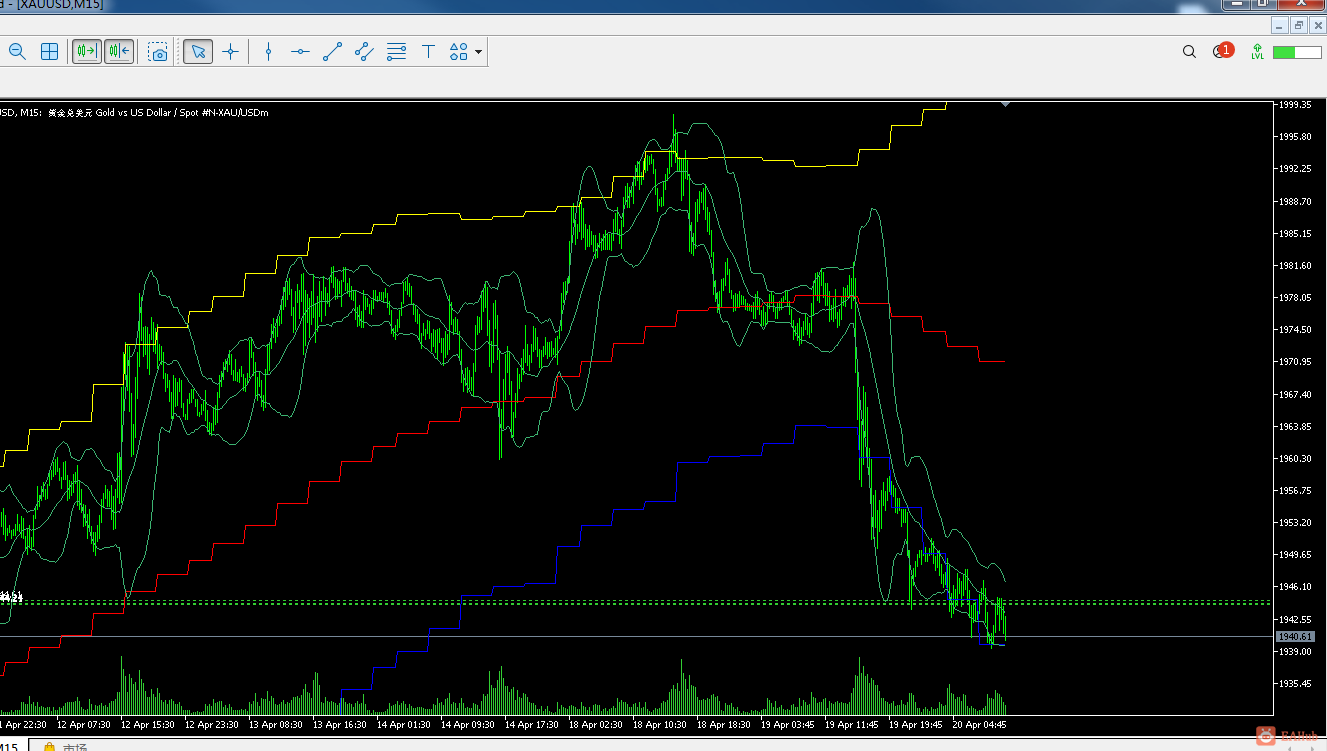The image size is (1327, 751).
Task: Draw a horizontal line on the chart
Action: [x=300, y=52]
